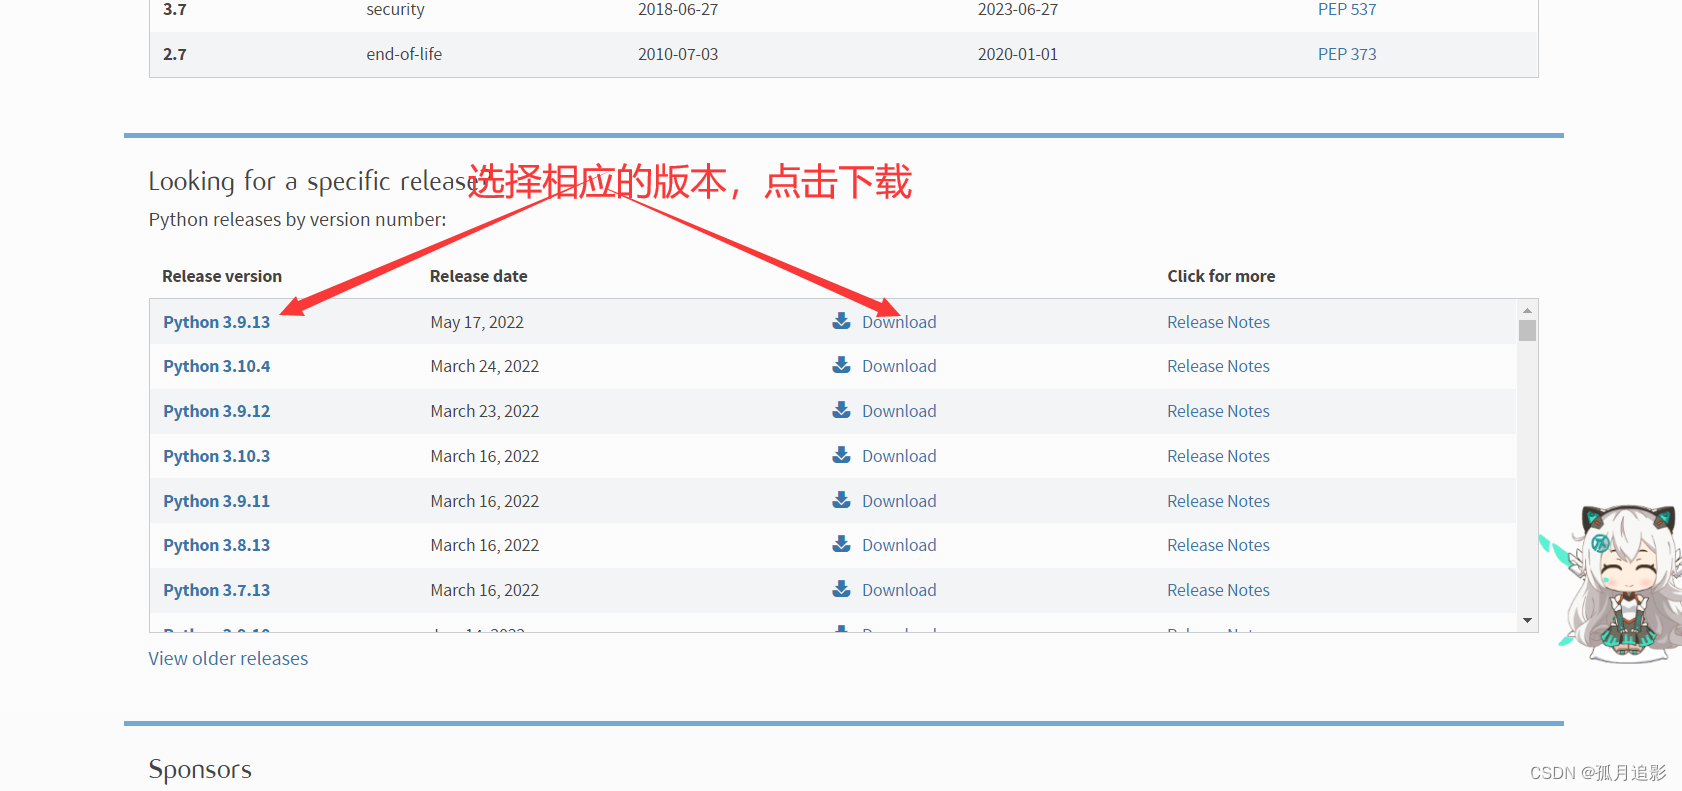Click the releases list scrollbar thumb
Screen dimensions: 1682x791
(1527, 331)
